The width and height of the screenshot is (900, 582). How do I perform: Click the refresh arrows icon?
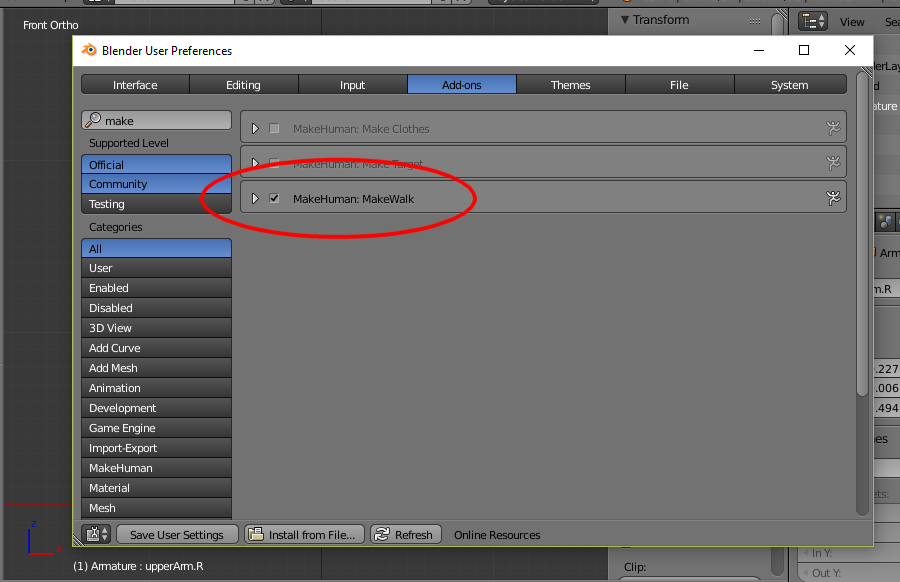click(382, 534)
